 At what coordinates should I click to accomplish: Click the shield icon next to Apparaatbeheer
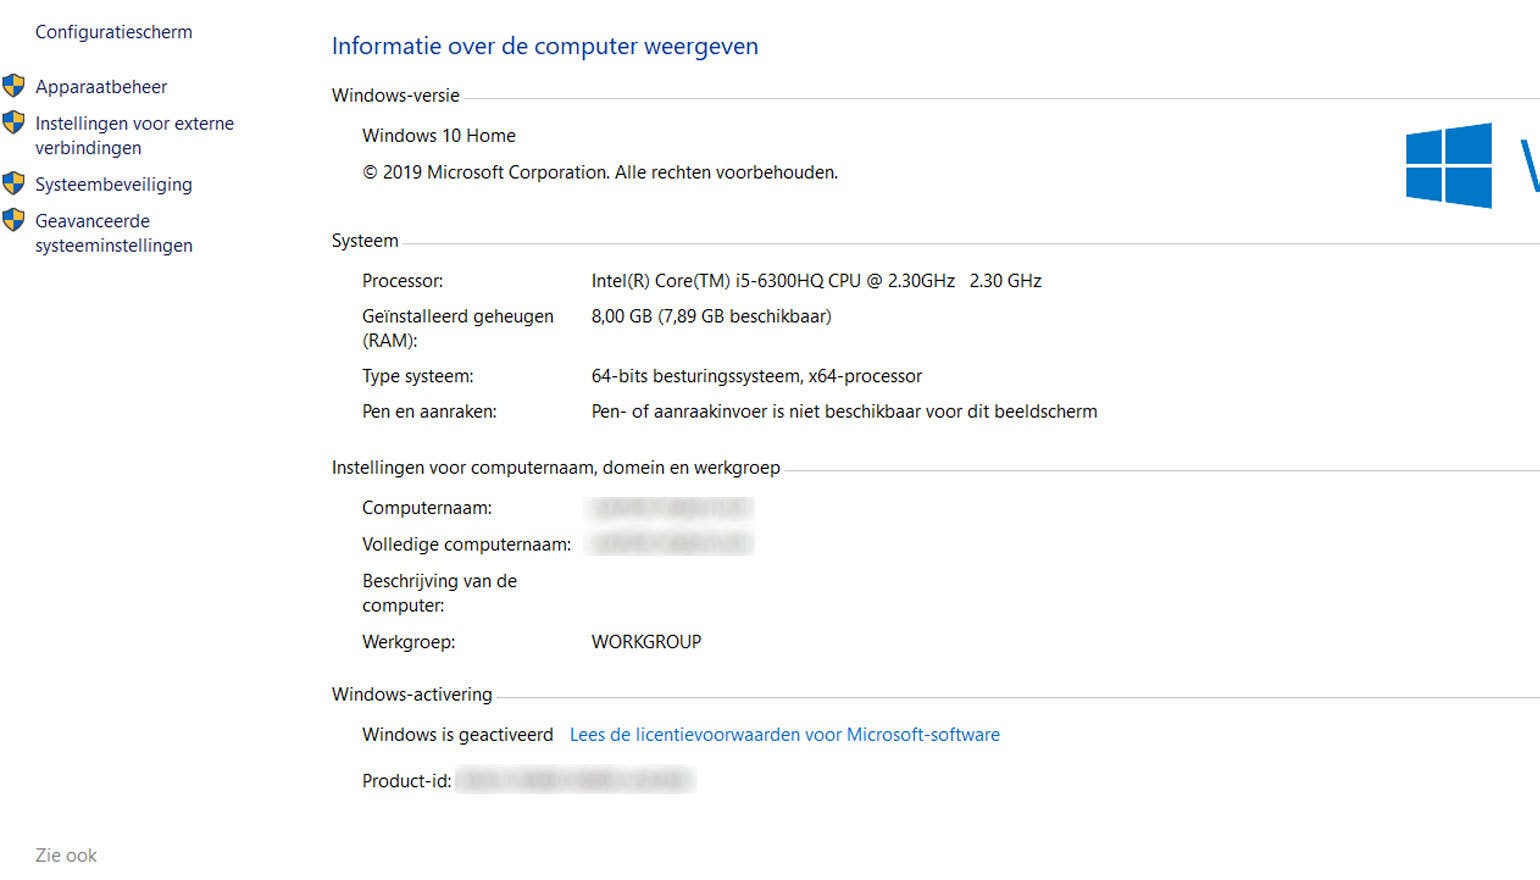tap(14, 86)
